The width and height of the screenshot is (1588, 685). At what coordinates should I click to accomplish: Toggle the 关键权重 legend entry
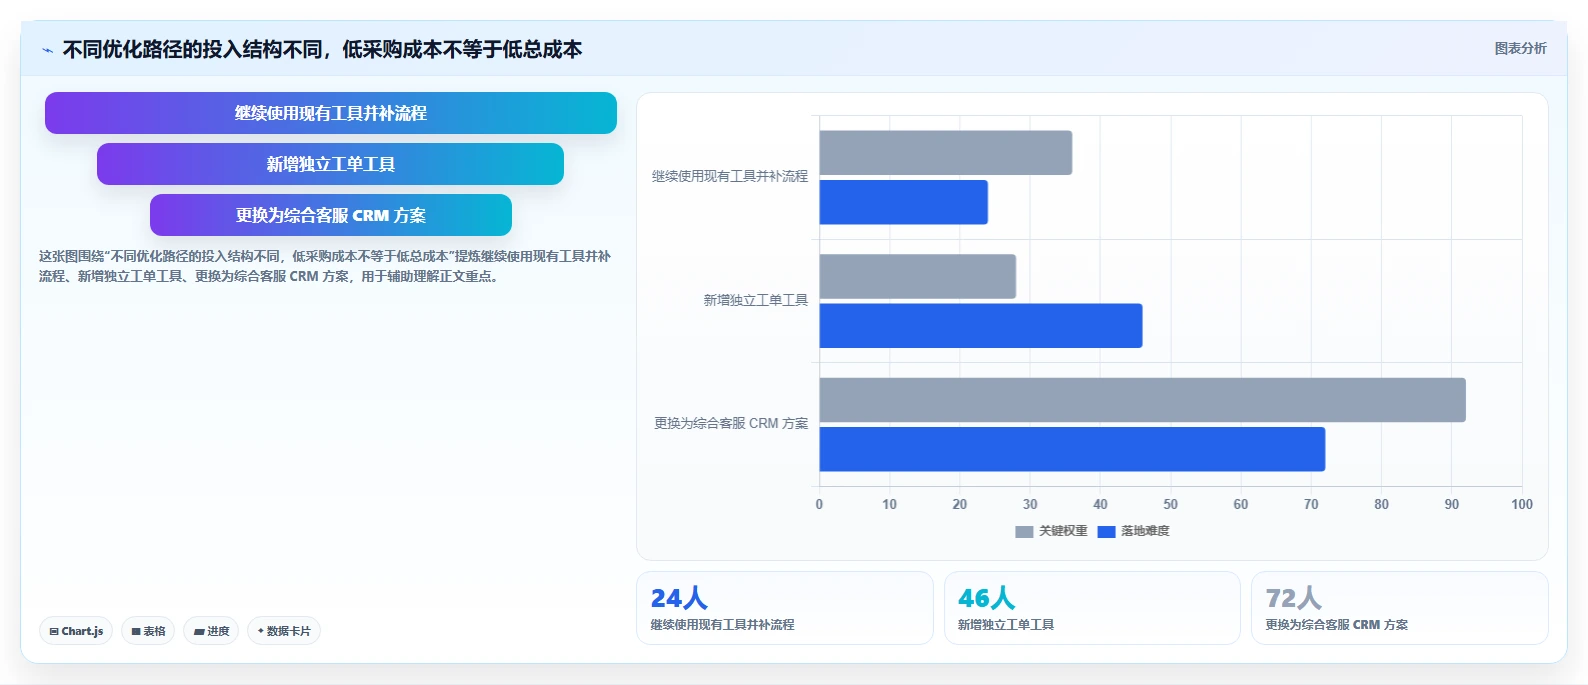point(1051,531)
